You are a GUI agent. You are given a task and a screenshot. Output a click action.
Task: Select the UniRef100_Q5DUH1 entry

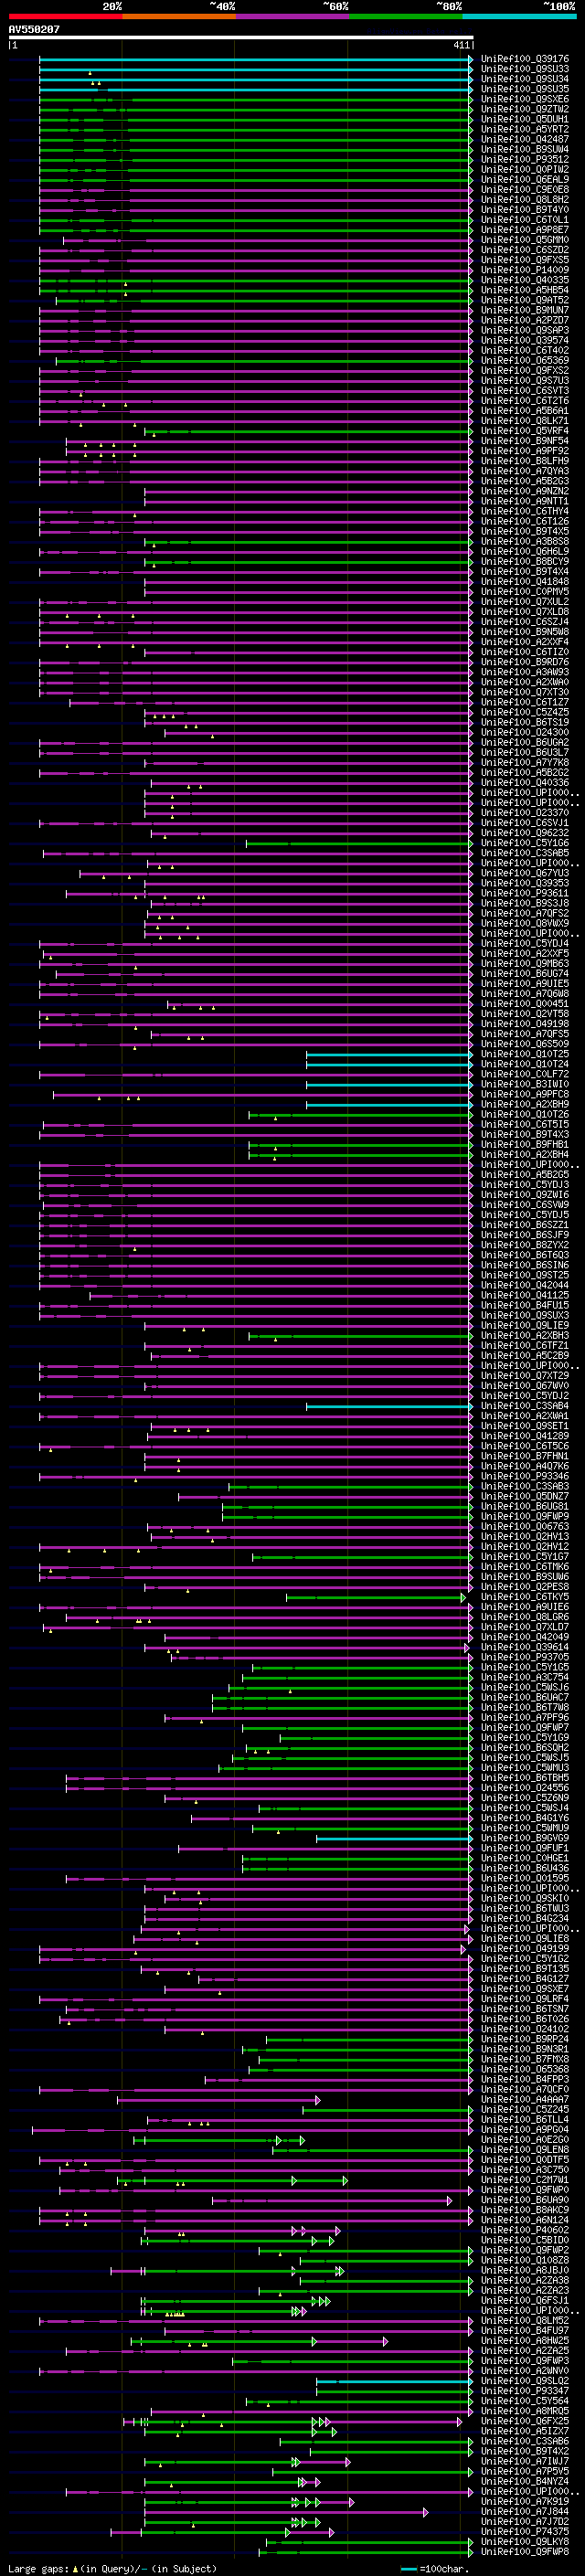click(x=525, y=119)
